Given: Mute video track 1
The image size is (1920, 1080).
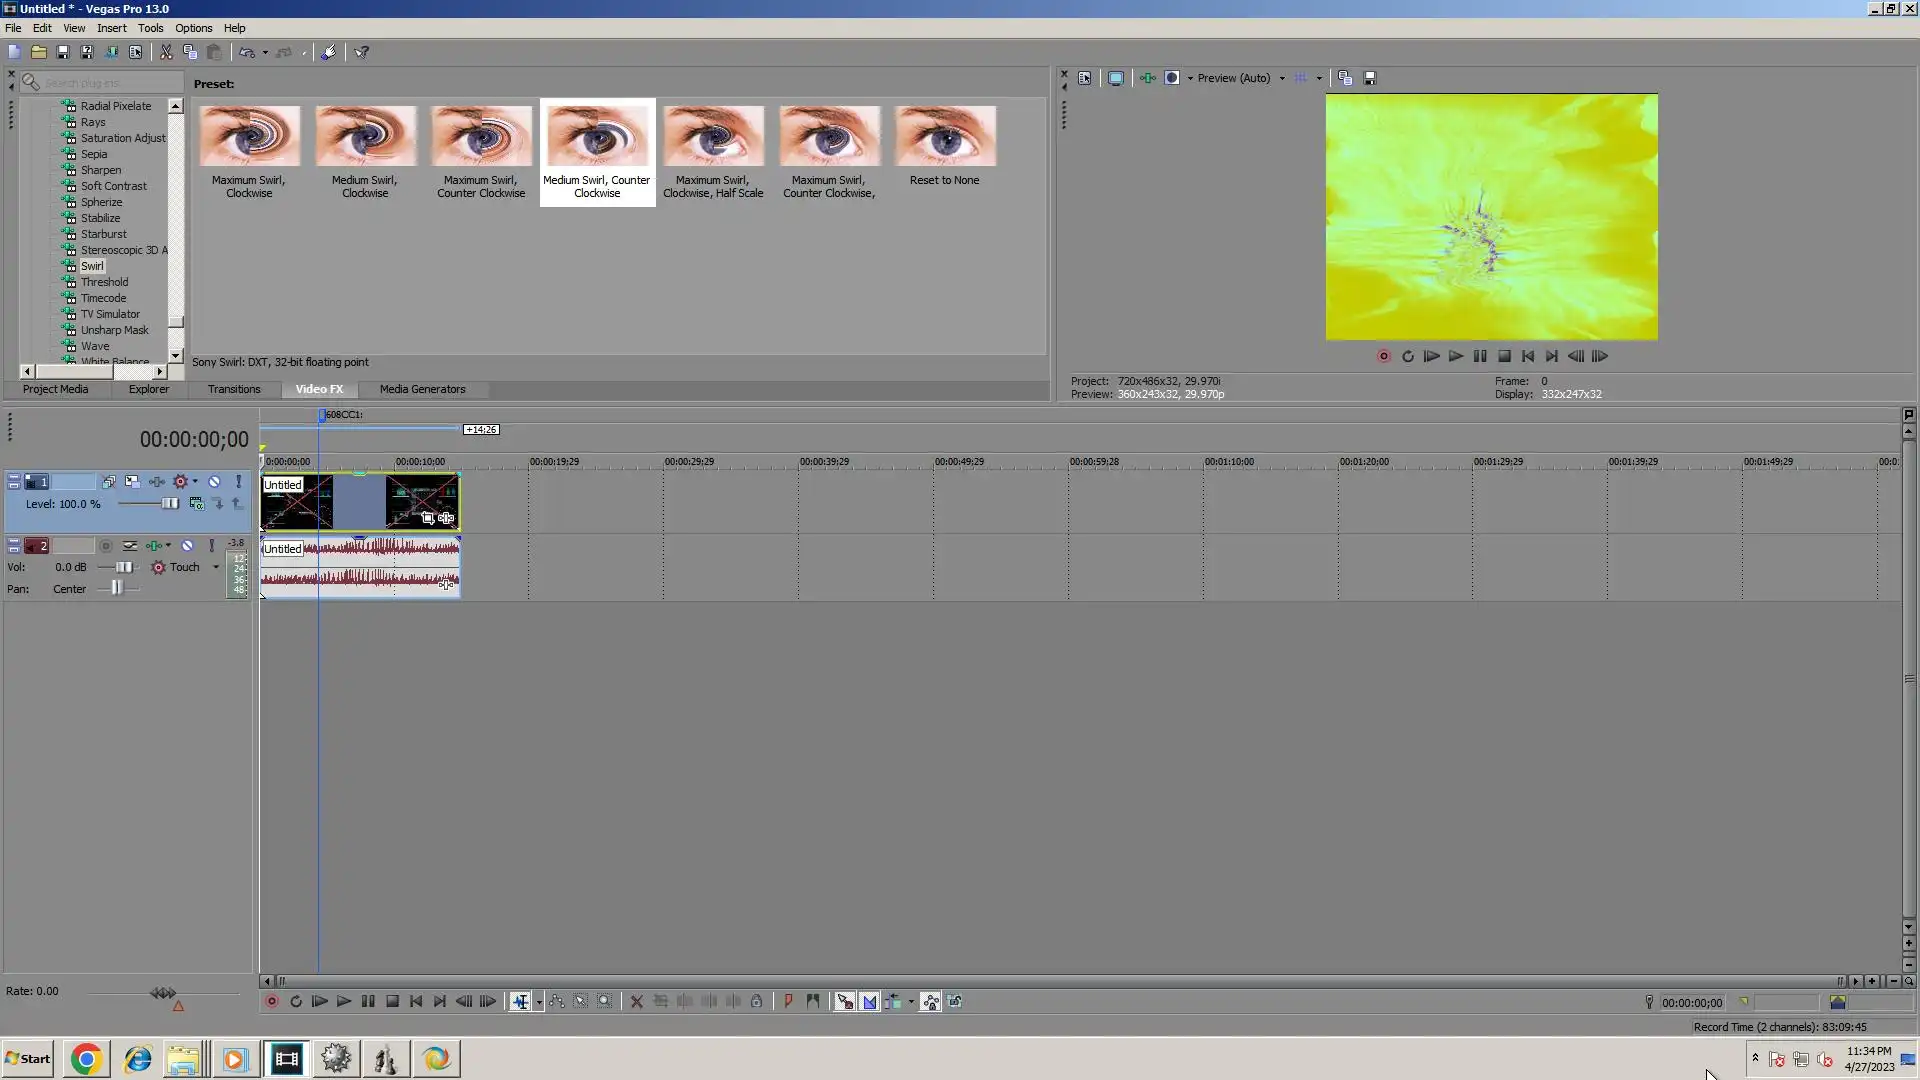Looking at the screenshot, I should pos(214,482).
